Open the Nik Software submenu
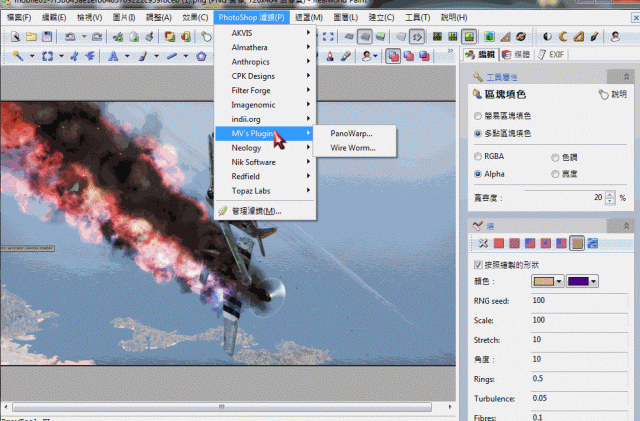The width and height of the screenshot is (640, 421). [x=265, y=162]
